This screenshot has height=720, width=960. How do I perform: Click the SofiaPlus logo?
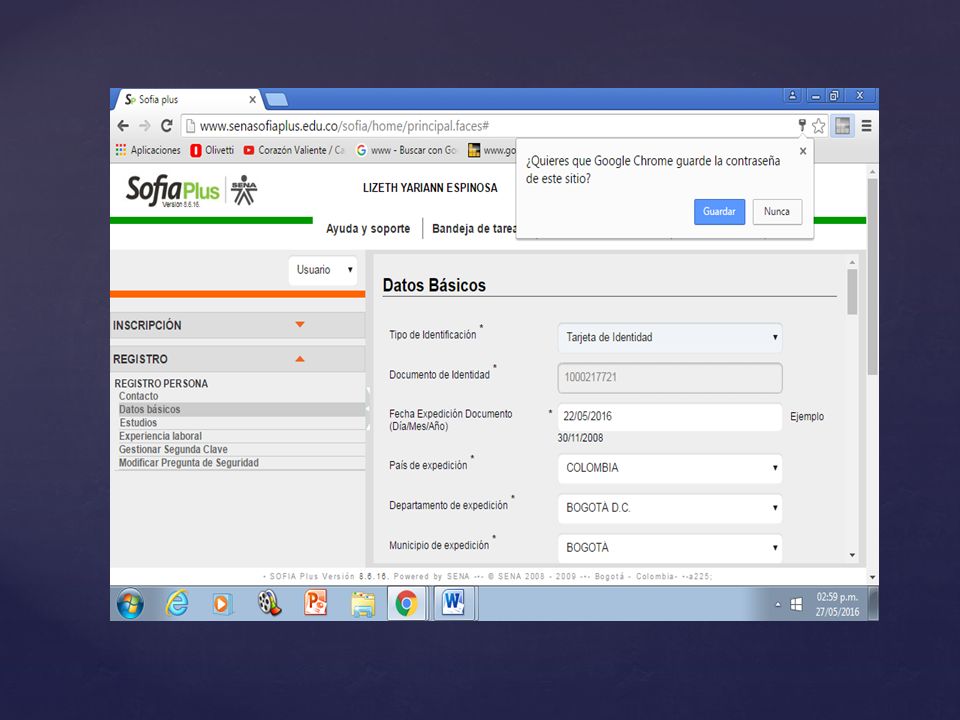click(x=173, y=190)
